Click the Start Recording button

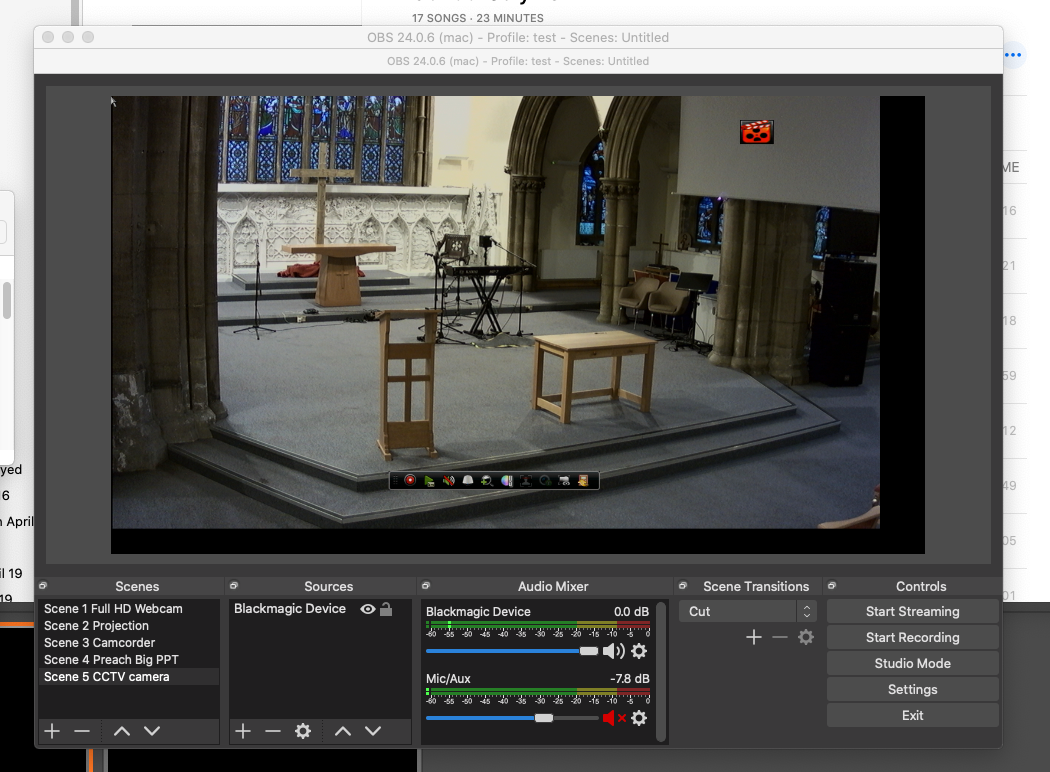(x=912, y=637)
